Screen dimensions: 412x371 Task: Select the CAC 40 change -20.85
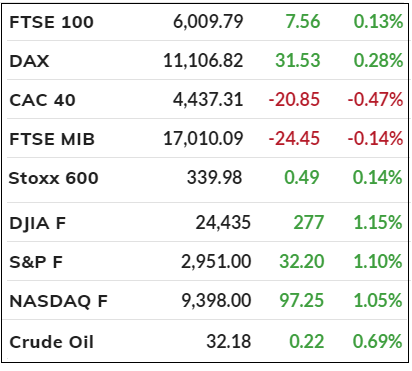click(294, 100)
